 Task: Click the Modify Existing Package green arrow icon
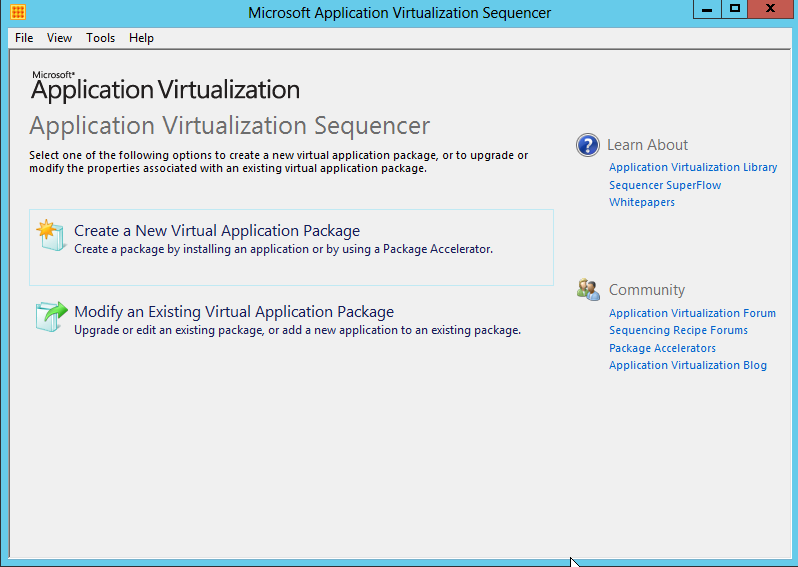click(51, 316)
